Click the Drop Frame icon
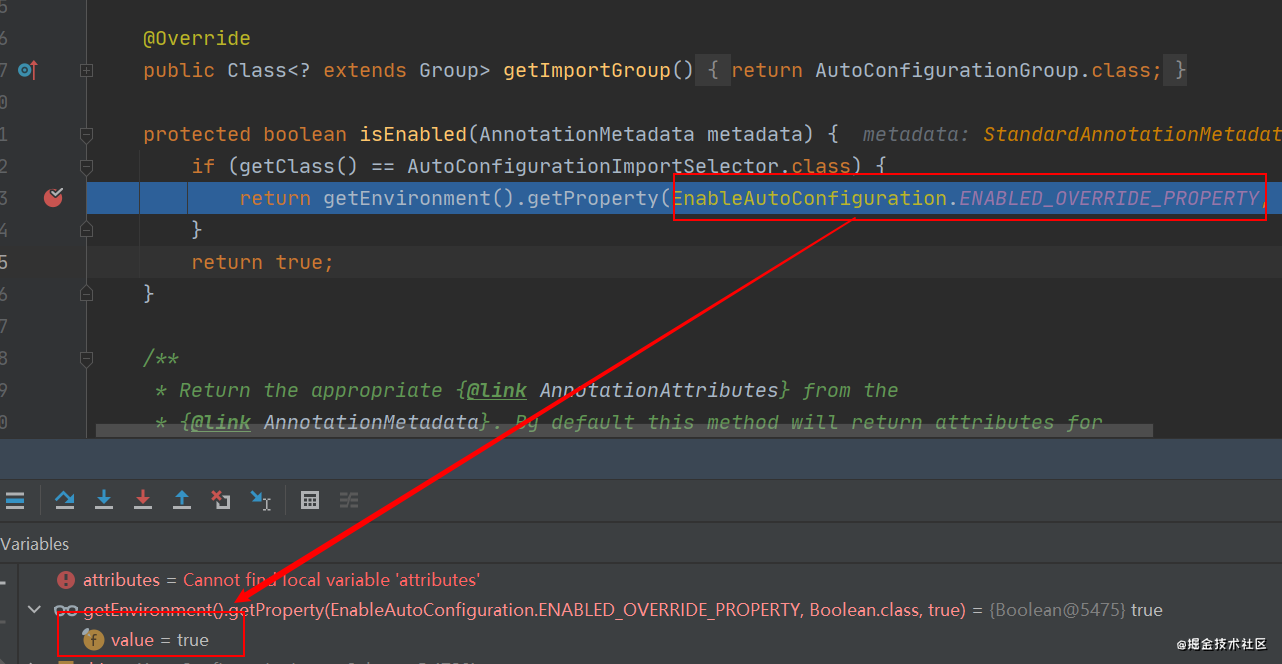Image resolution: width=1282 pixels, height=664 pixels. [221, 500]
